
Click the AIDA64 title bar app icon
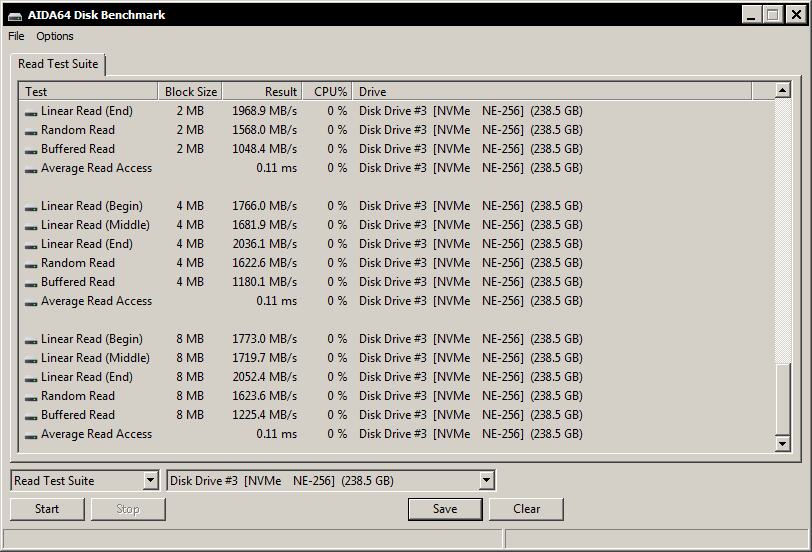coord(15,15)
